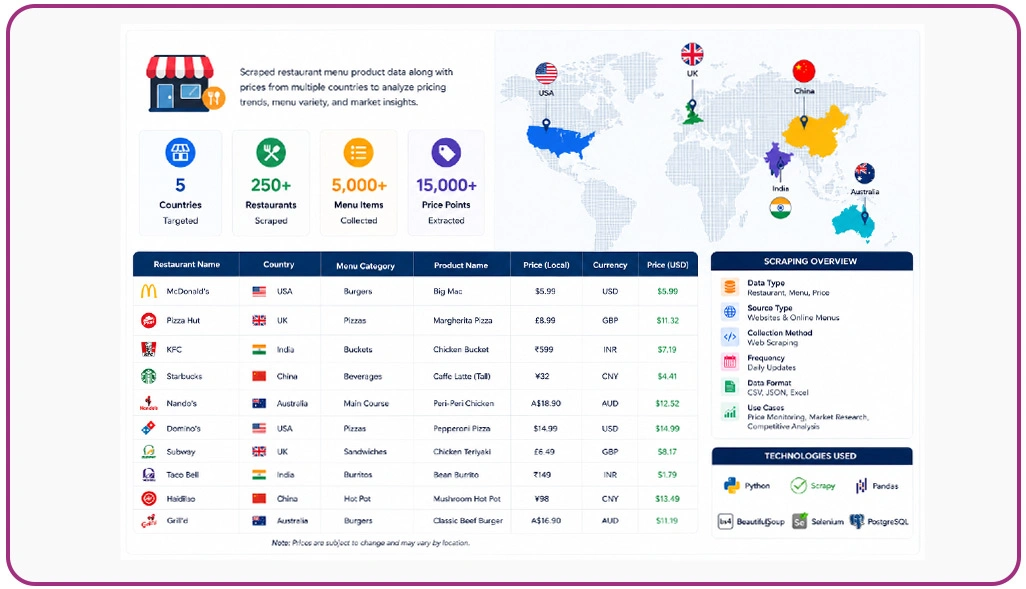Click the UK flag on the map
This screenshot has height=589, width=1026.
click(x=692, y=54)
